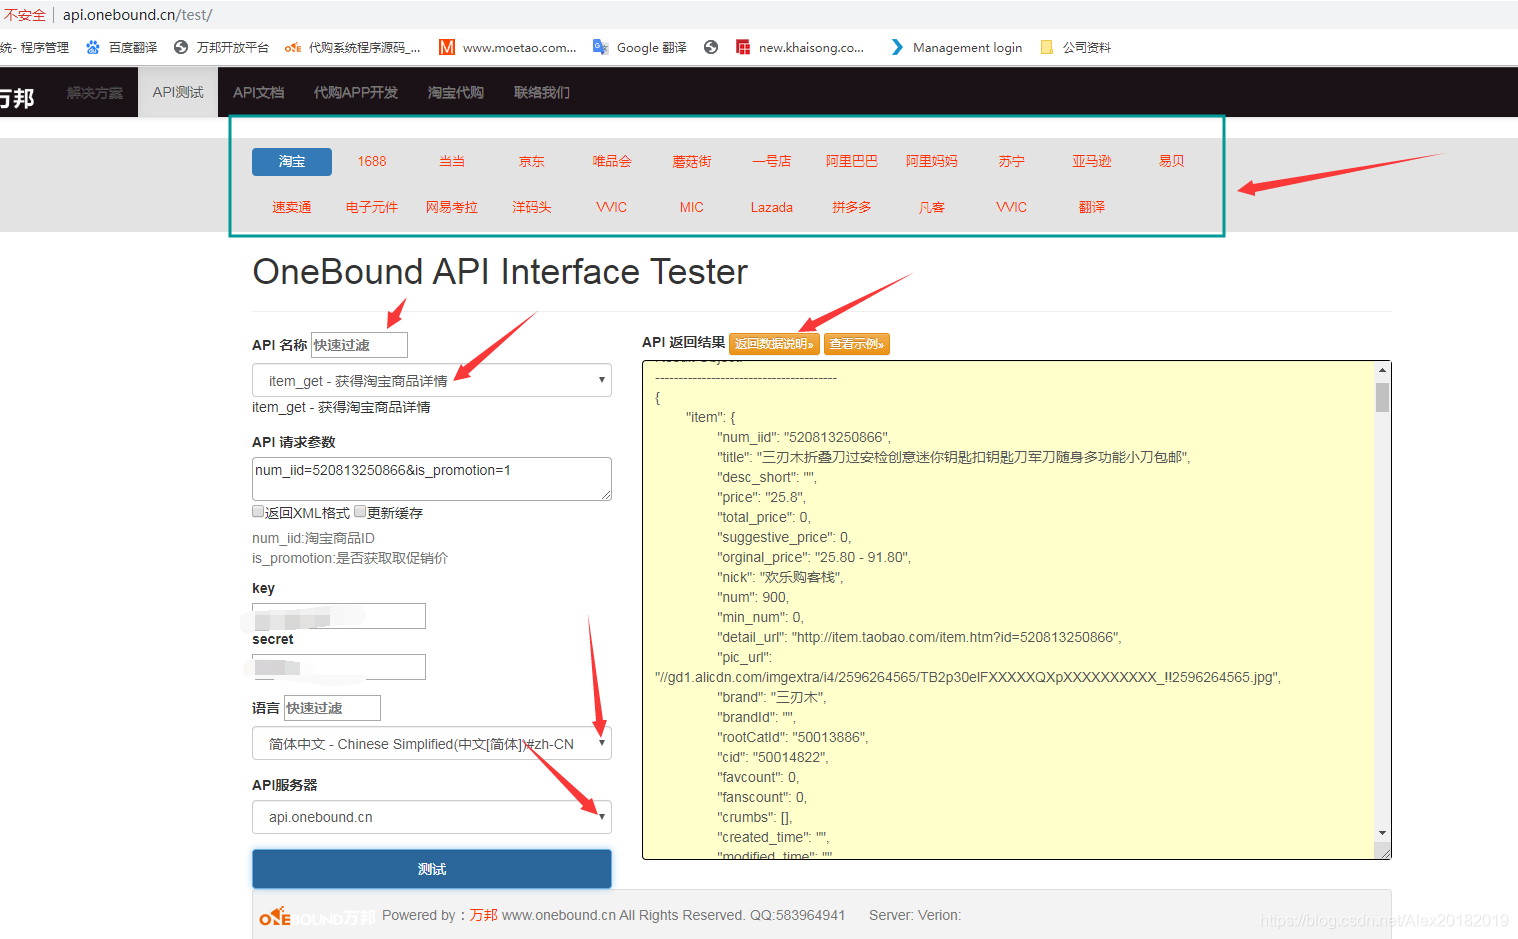Open the Google 翻译 bookmark
Viewport: 1518px width, 939px height.
click(x=640, y=47)
